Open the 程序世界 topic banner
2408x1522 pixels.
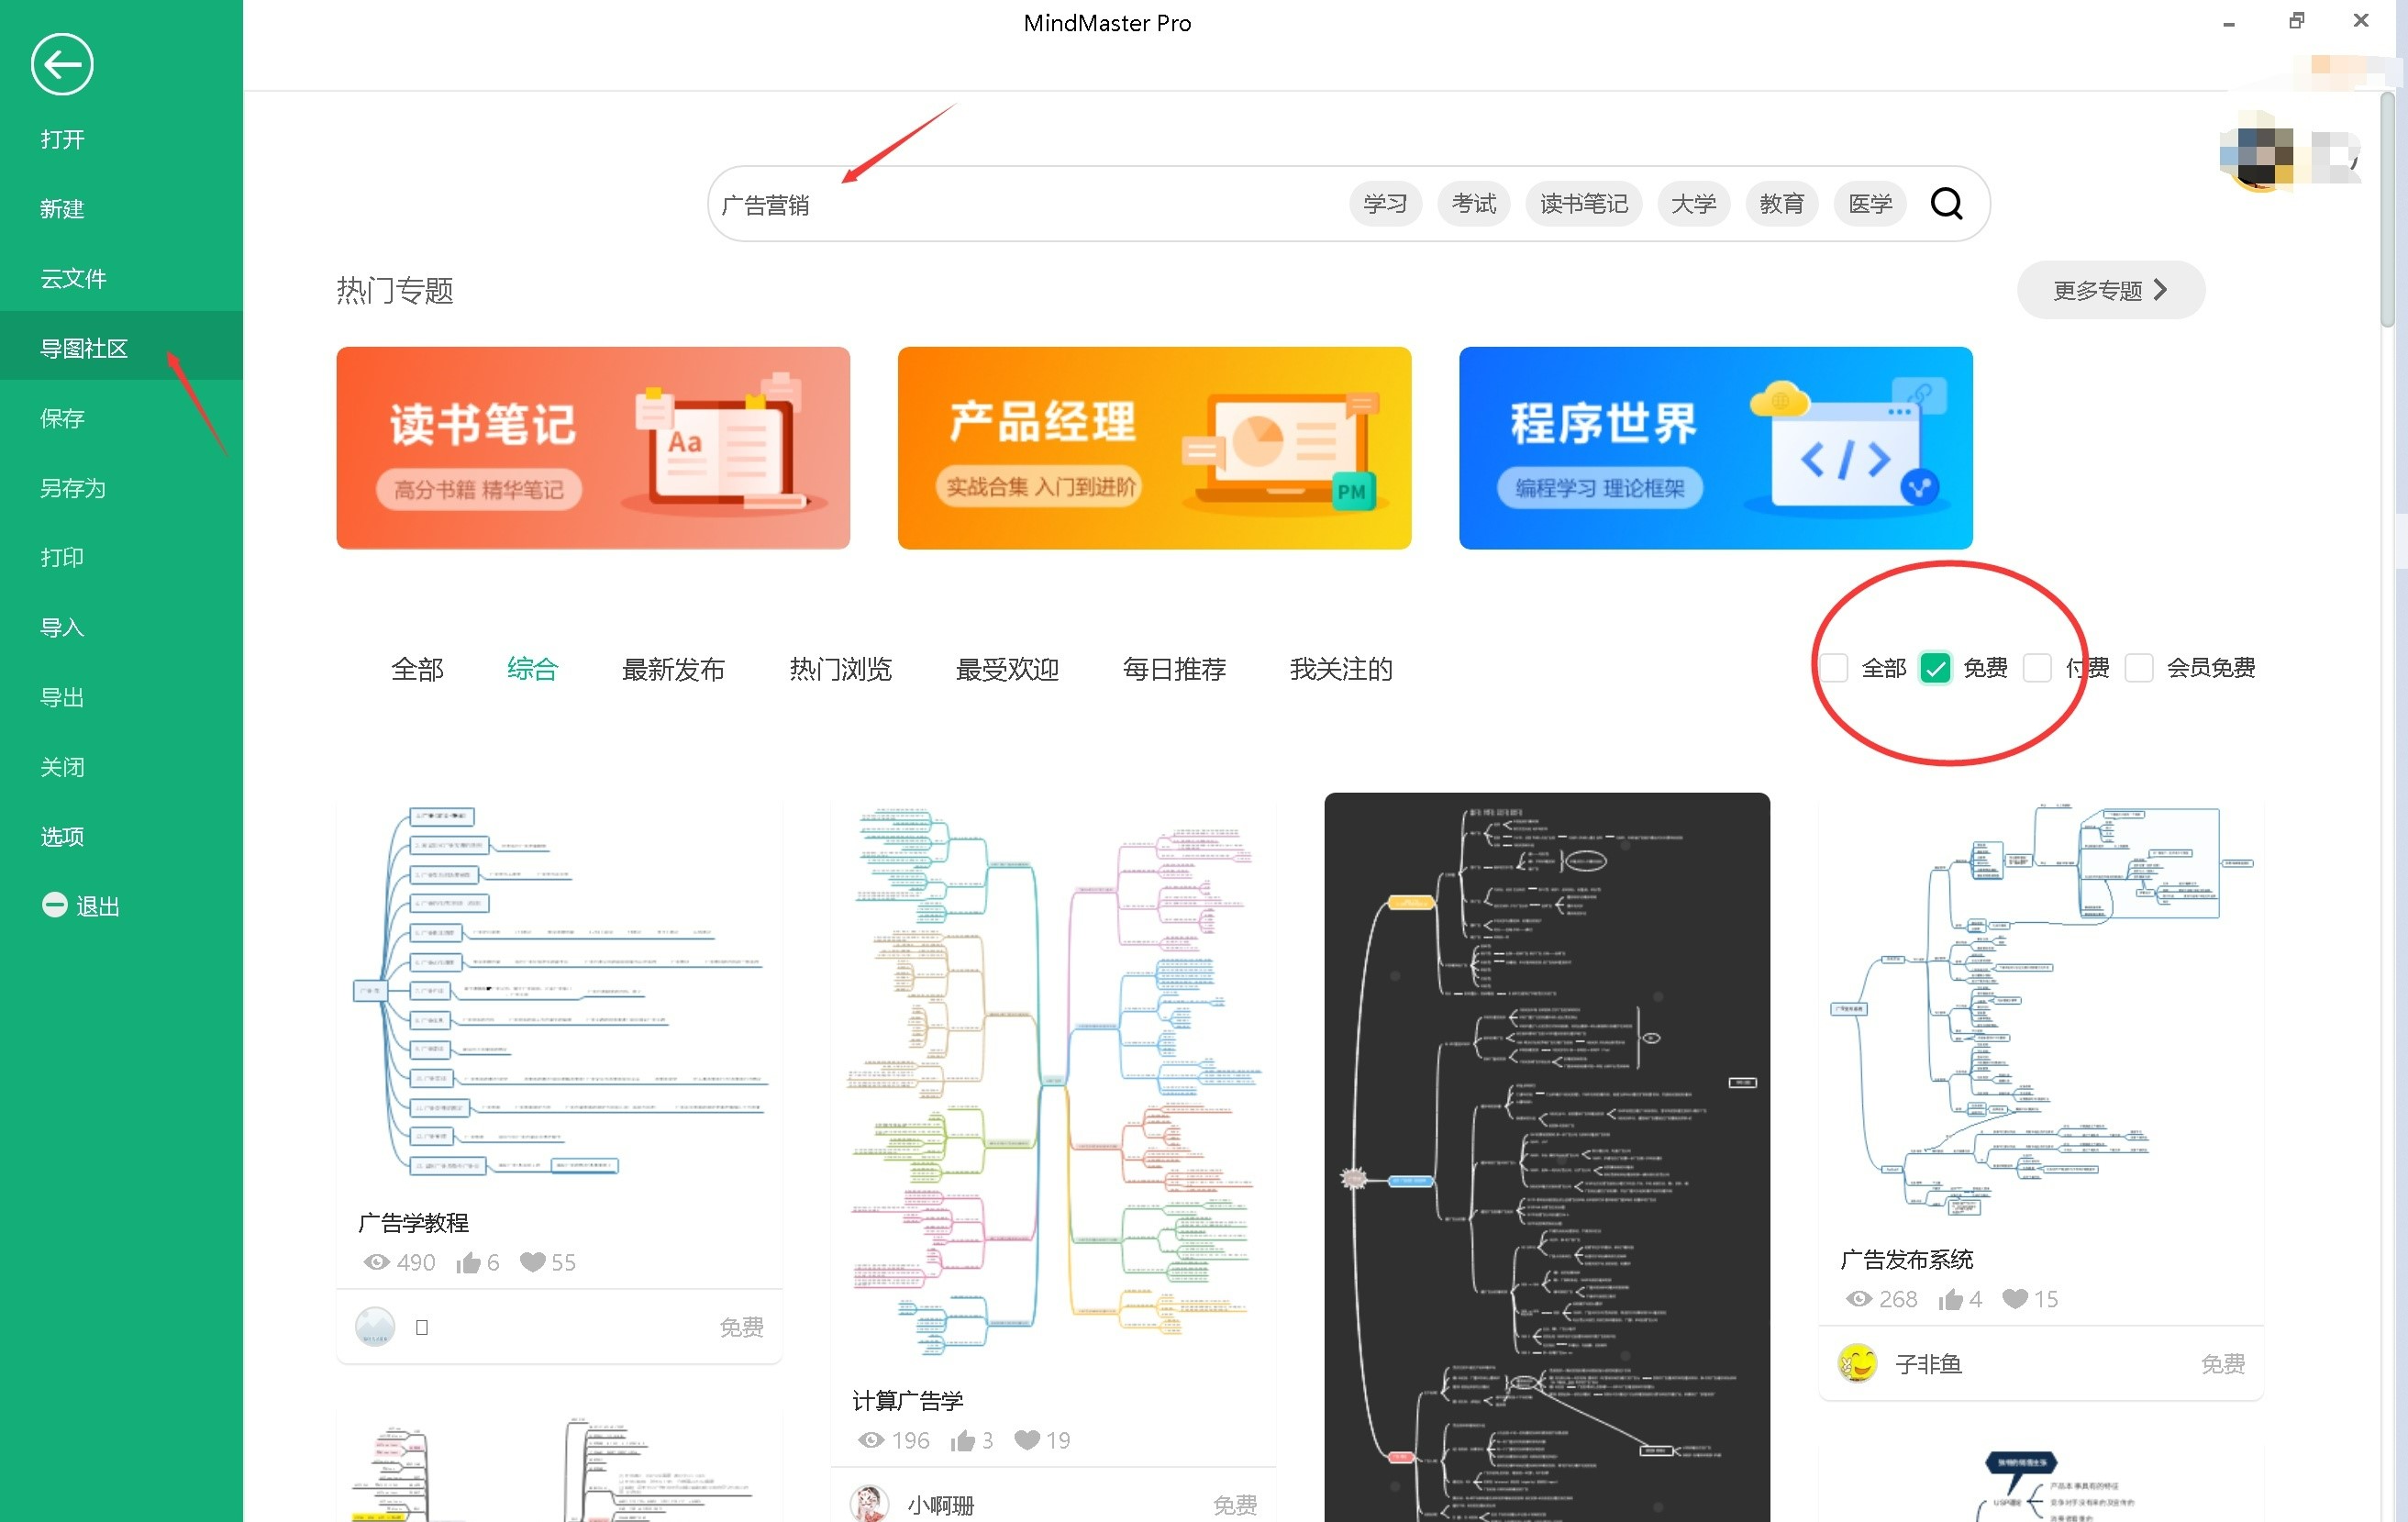tap(1715, 448)
